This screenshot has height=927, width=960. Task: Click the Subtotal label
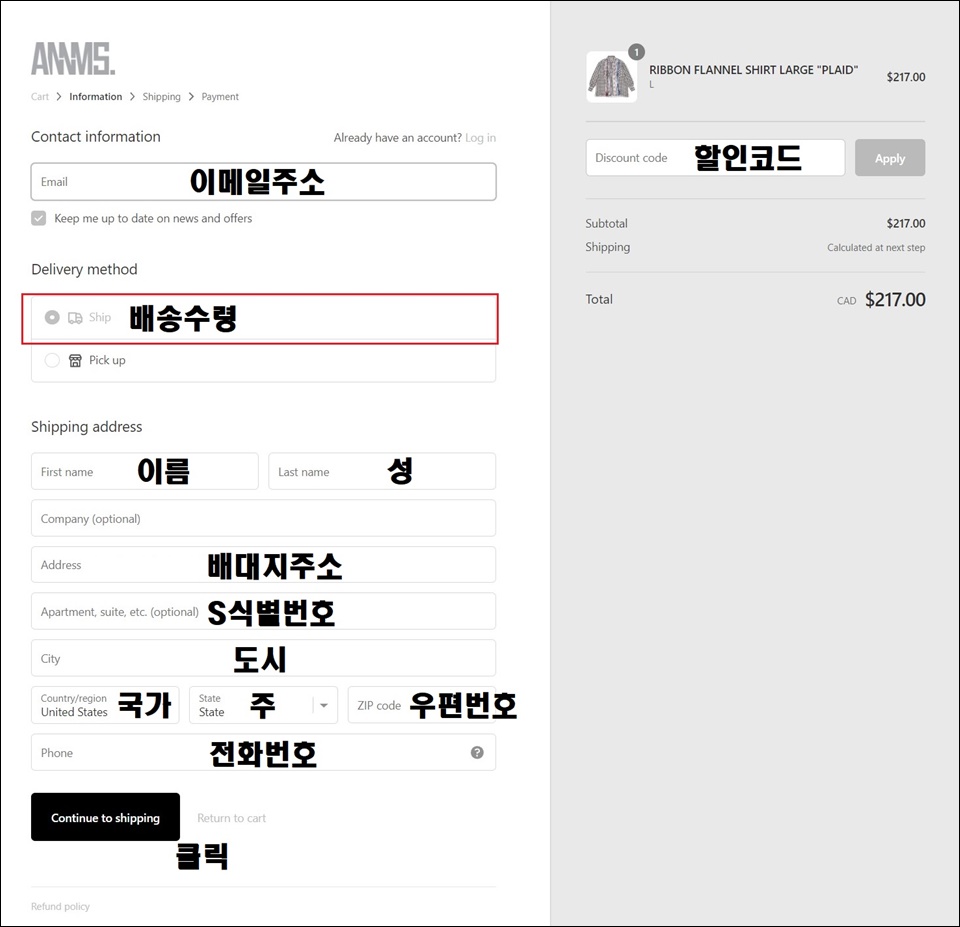(606, 223)
